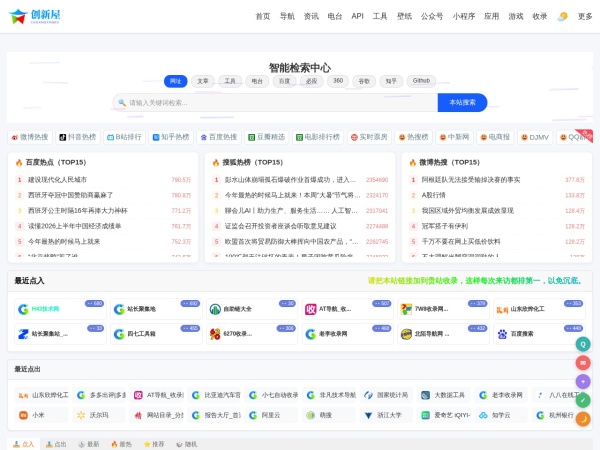Select the 文章 search category pill
The height and width of the screenshot is (450, 600).
point(203,81)
